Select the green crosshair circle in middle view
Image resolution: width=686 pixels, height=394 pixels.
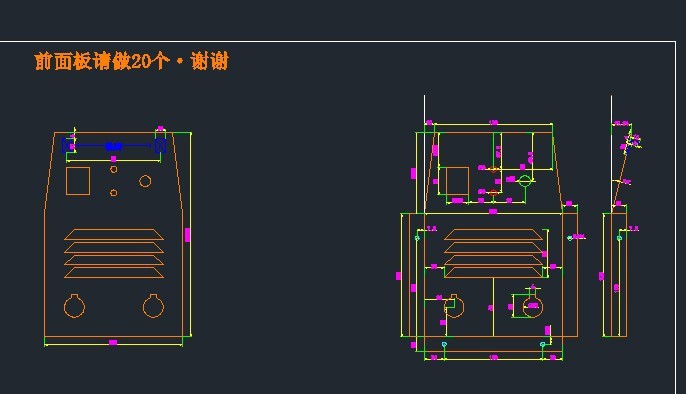[x=525, y=181]
